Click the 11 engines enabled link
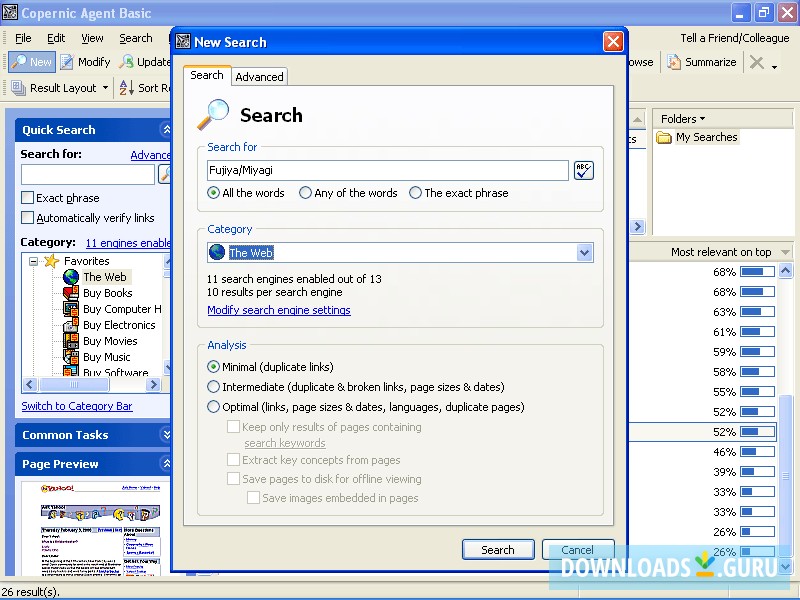This screenshot has height=600, width=800. pos(128,243)
